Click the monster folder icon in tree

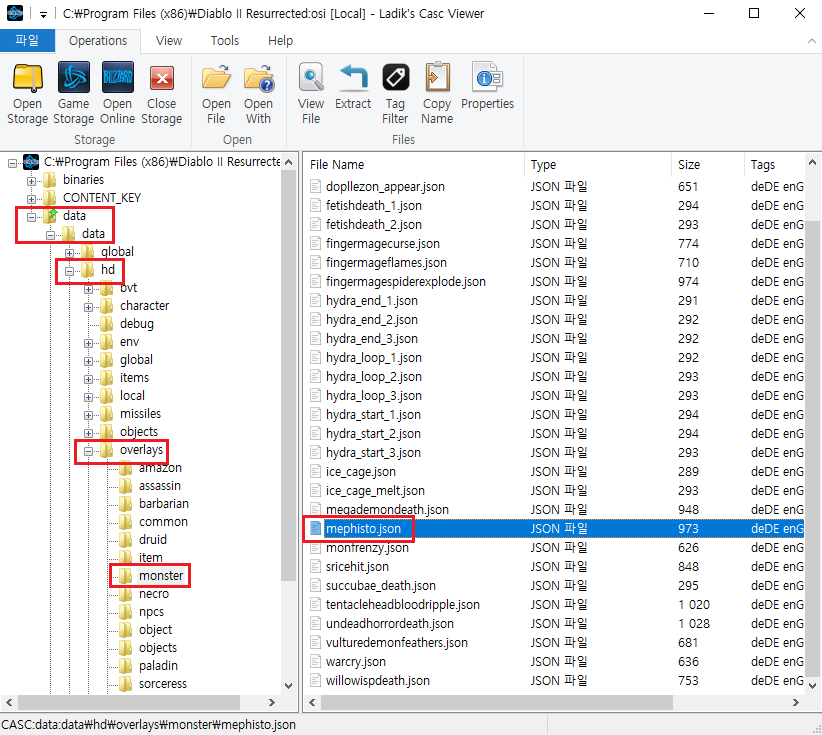pos(125,576)
